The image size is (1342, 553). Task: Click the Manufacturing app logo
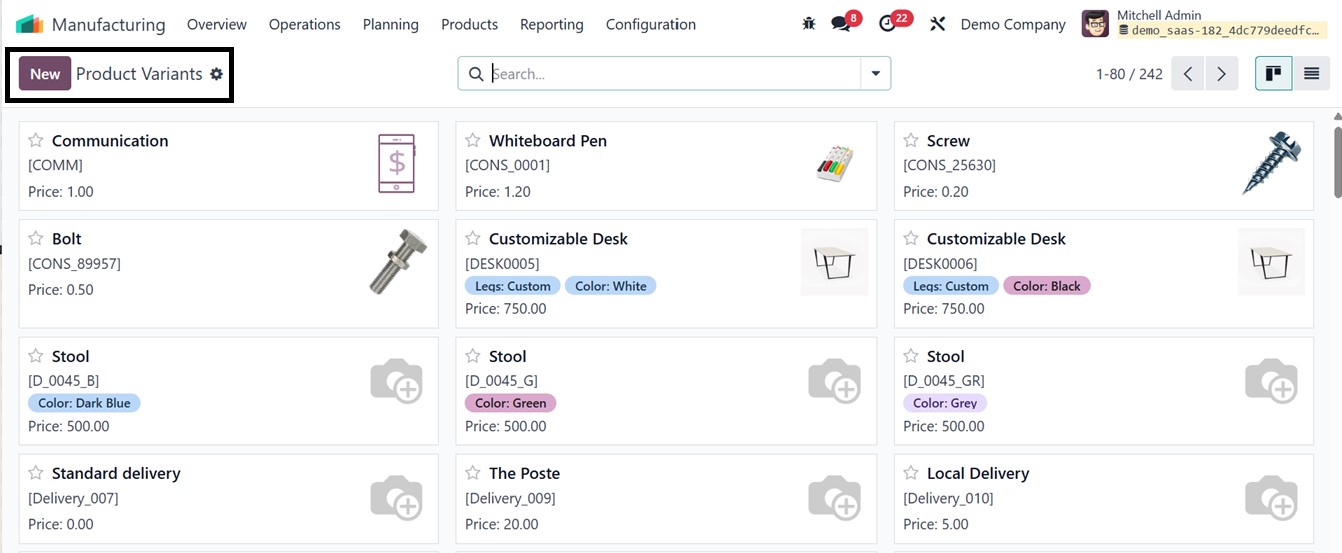(x=30, y=24)
